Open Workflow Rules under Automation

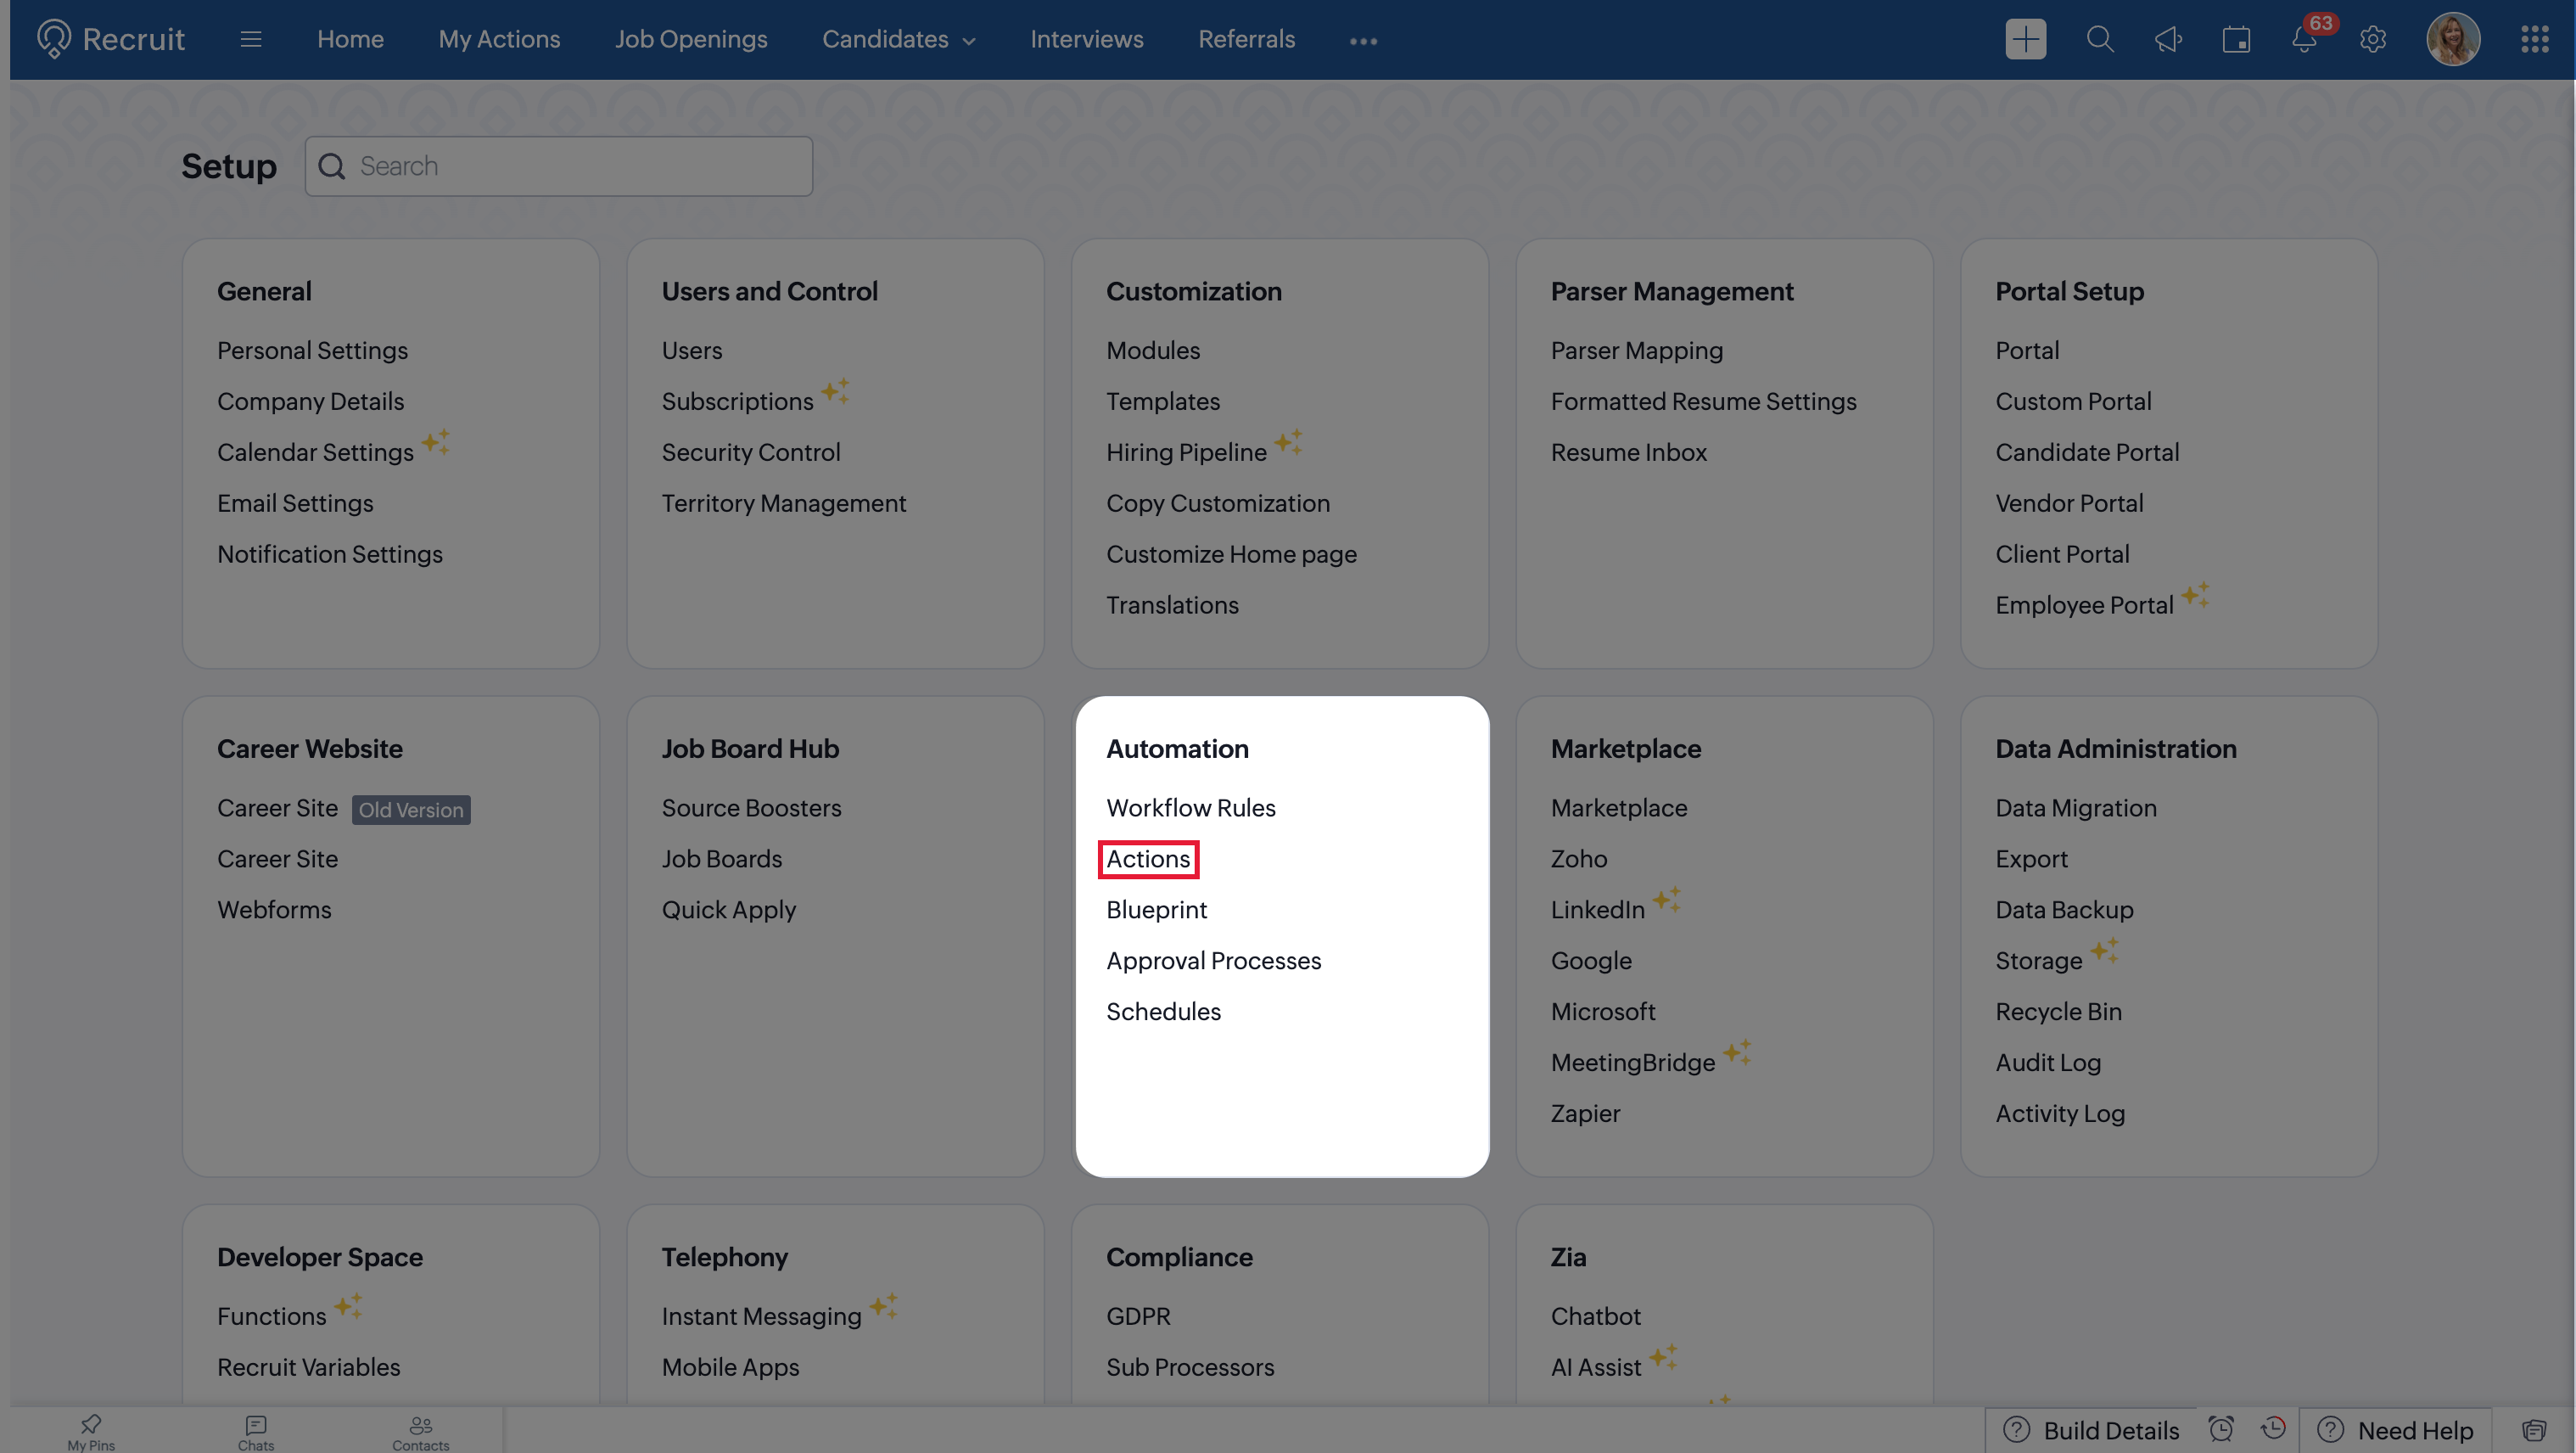coord(1191,808)
